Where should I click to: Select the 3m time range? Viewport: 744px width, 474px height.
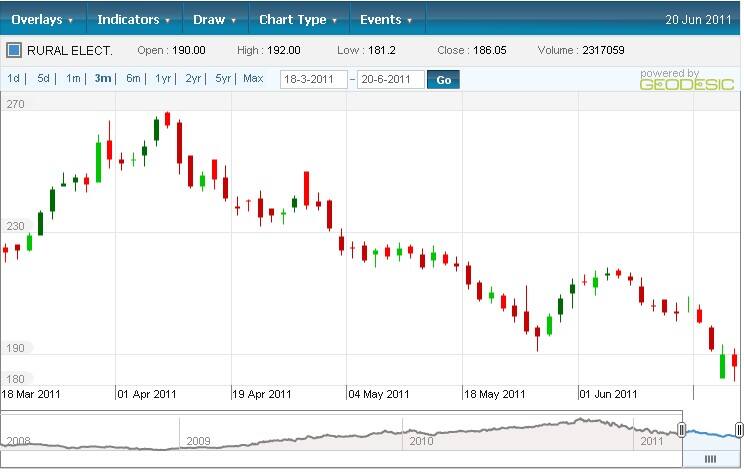point(103,78)
